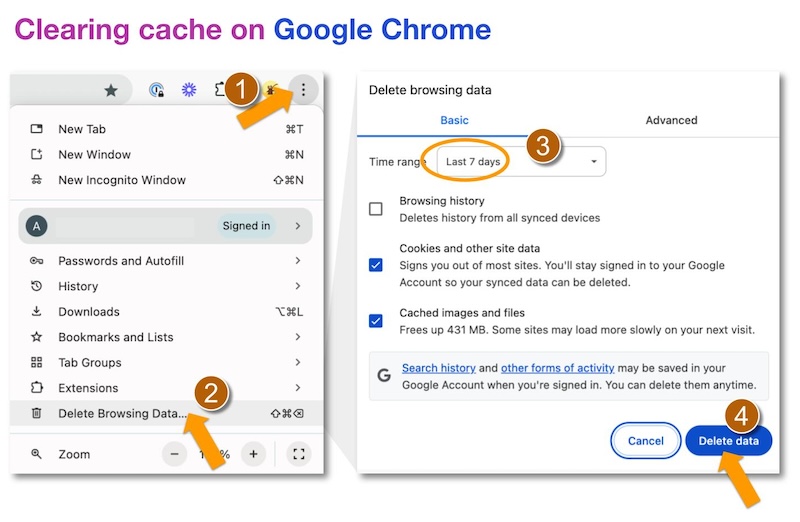Click the Tab Groups grid icon

(x=37, y=362)
